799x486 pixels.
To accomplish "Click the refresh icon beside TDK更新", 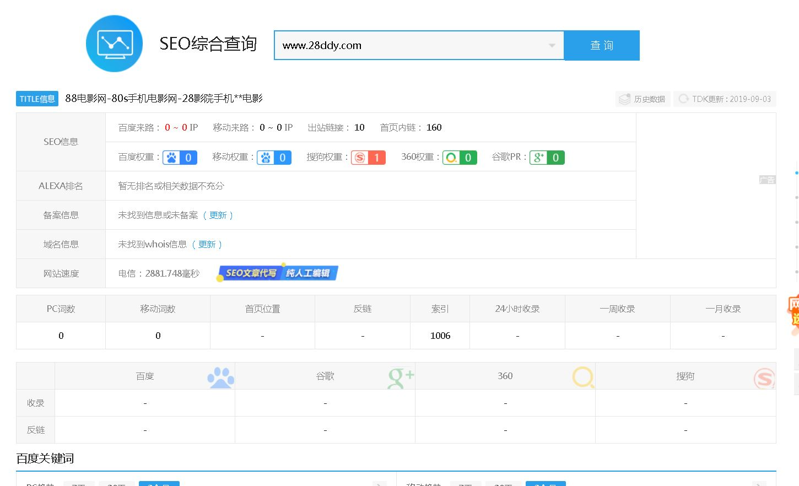I will click(683, 99).
